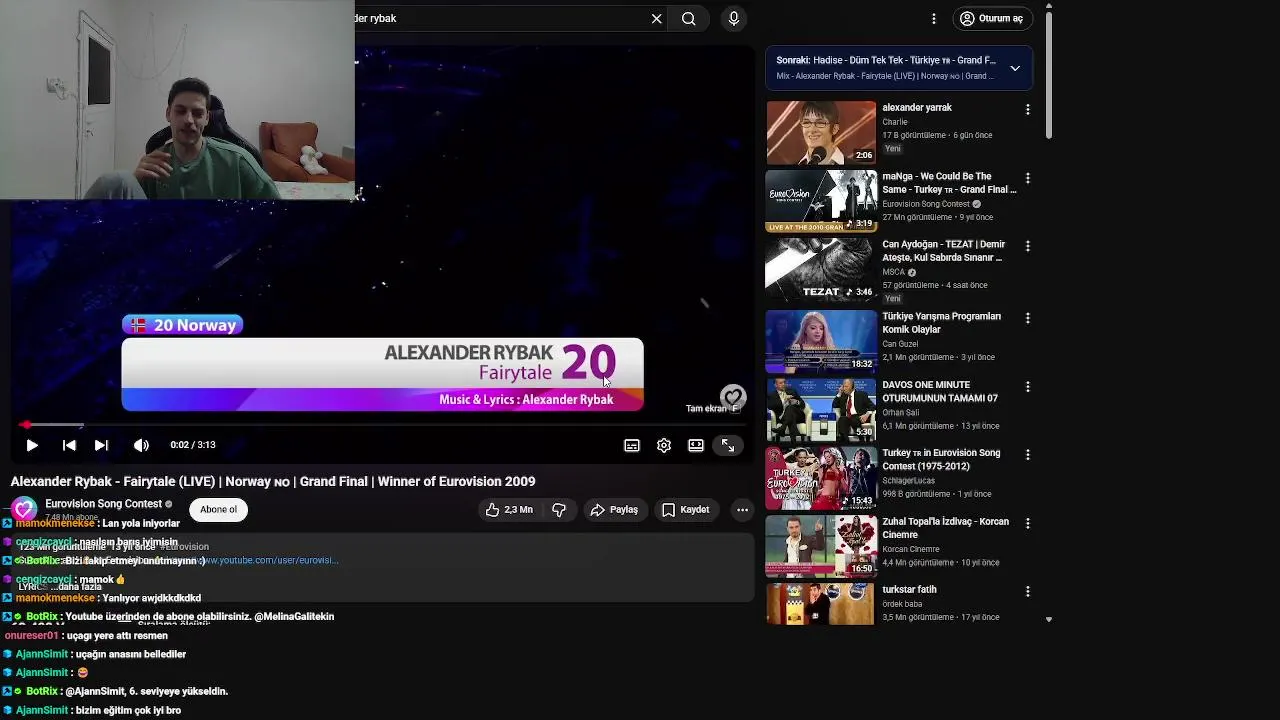Clear the search box text
Screen dimensions: 1280x720
click(x=657, y=18)
